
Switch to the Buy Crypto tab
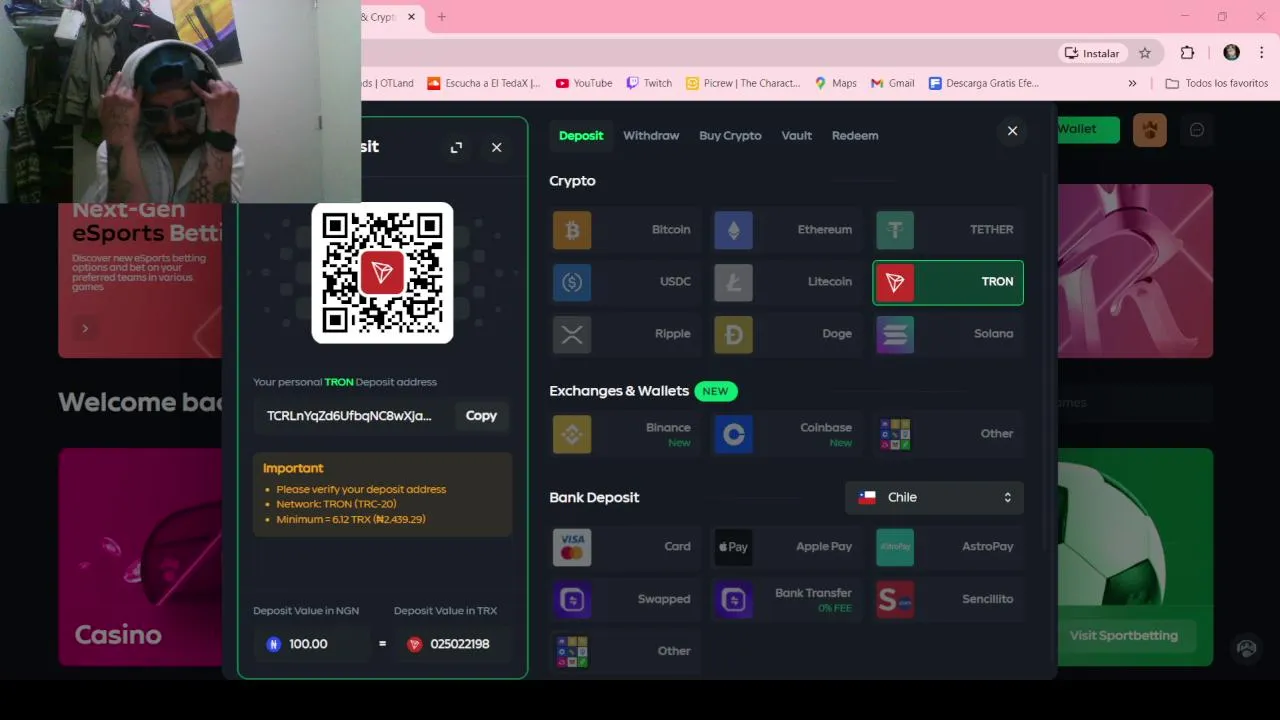tap(730, 136)
